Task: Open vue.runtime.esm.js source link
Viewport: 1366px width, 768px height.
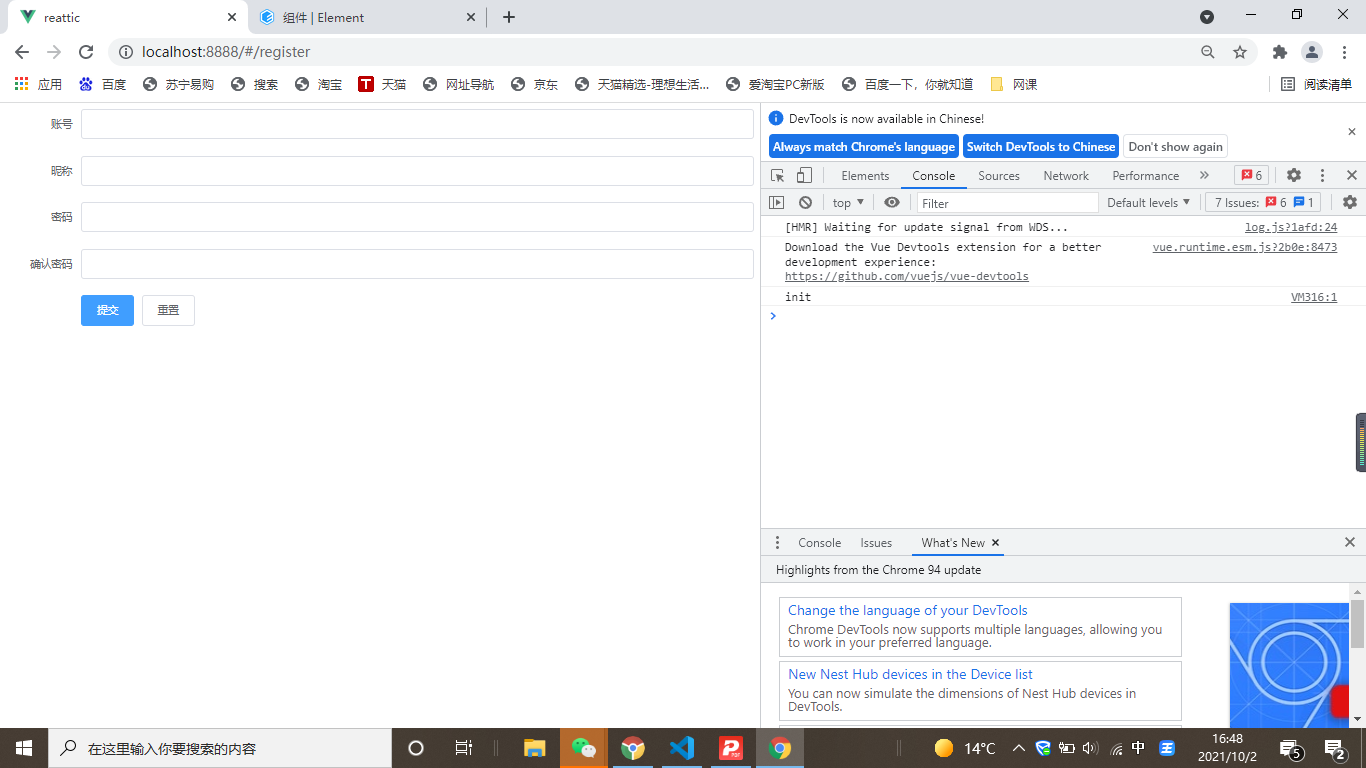Action: 1244,247
